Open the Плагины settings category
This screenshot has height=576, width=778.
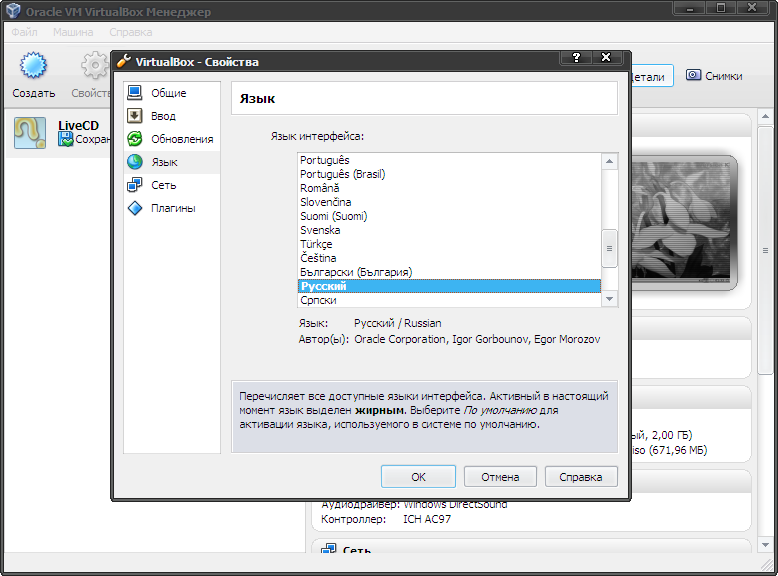(x=172, y=208)
